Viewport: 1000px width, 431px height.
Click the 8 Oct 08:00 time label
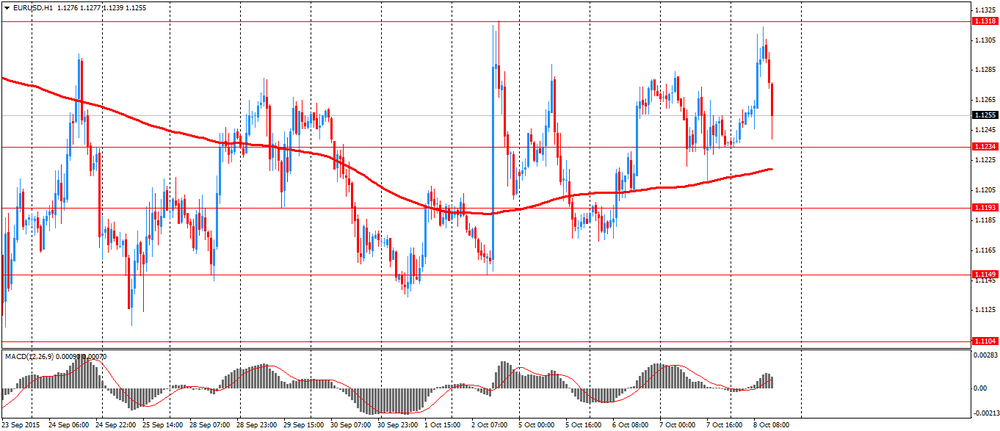coord(771,423)
